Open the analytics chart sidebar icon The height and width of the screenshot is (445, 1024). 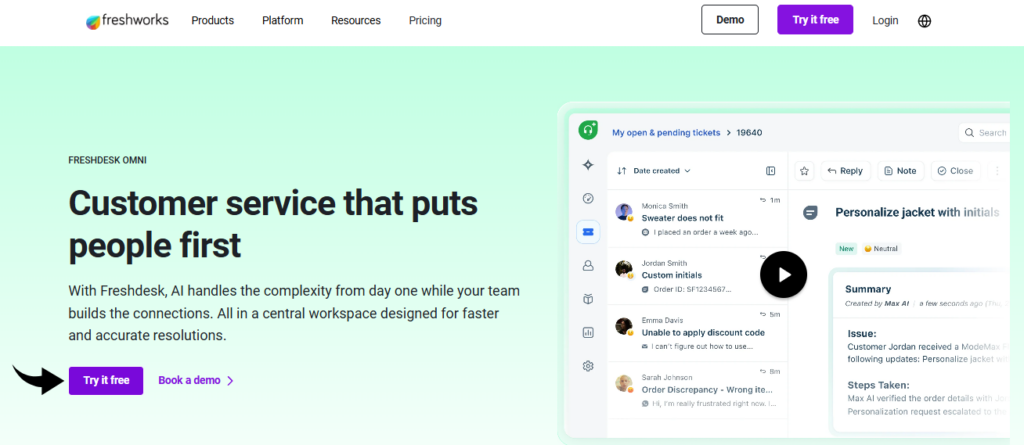(588, 333)
